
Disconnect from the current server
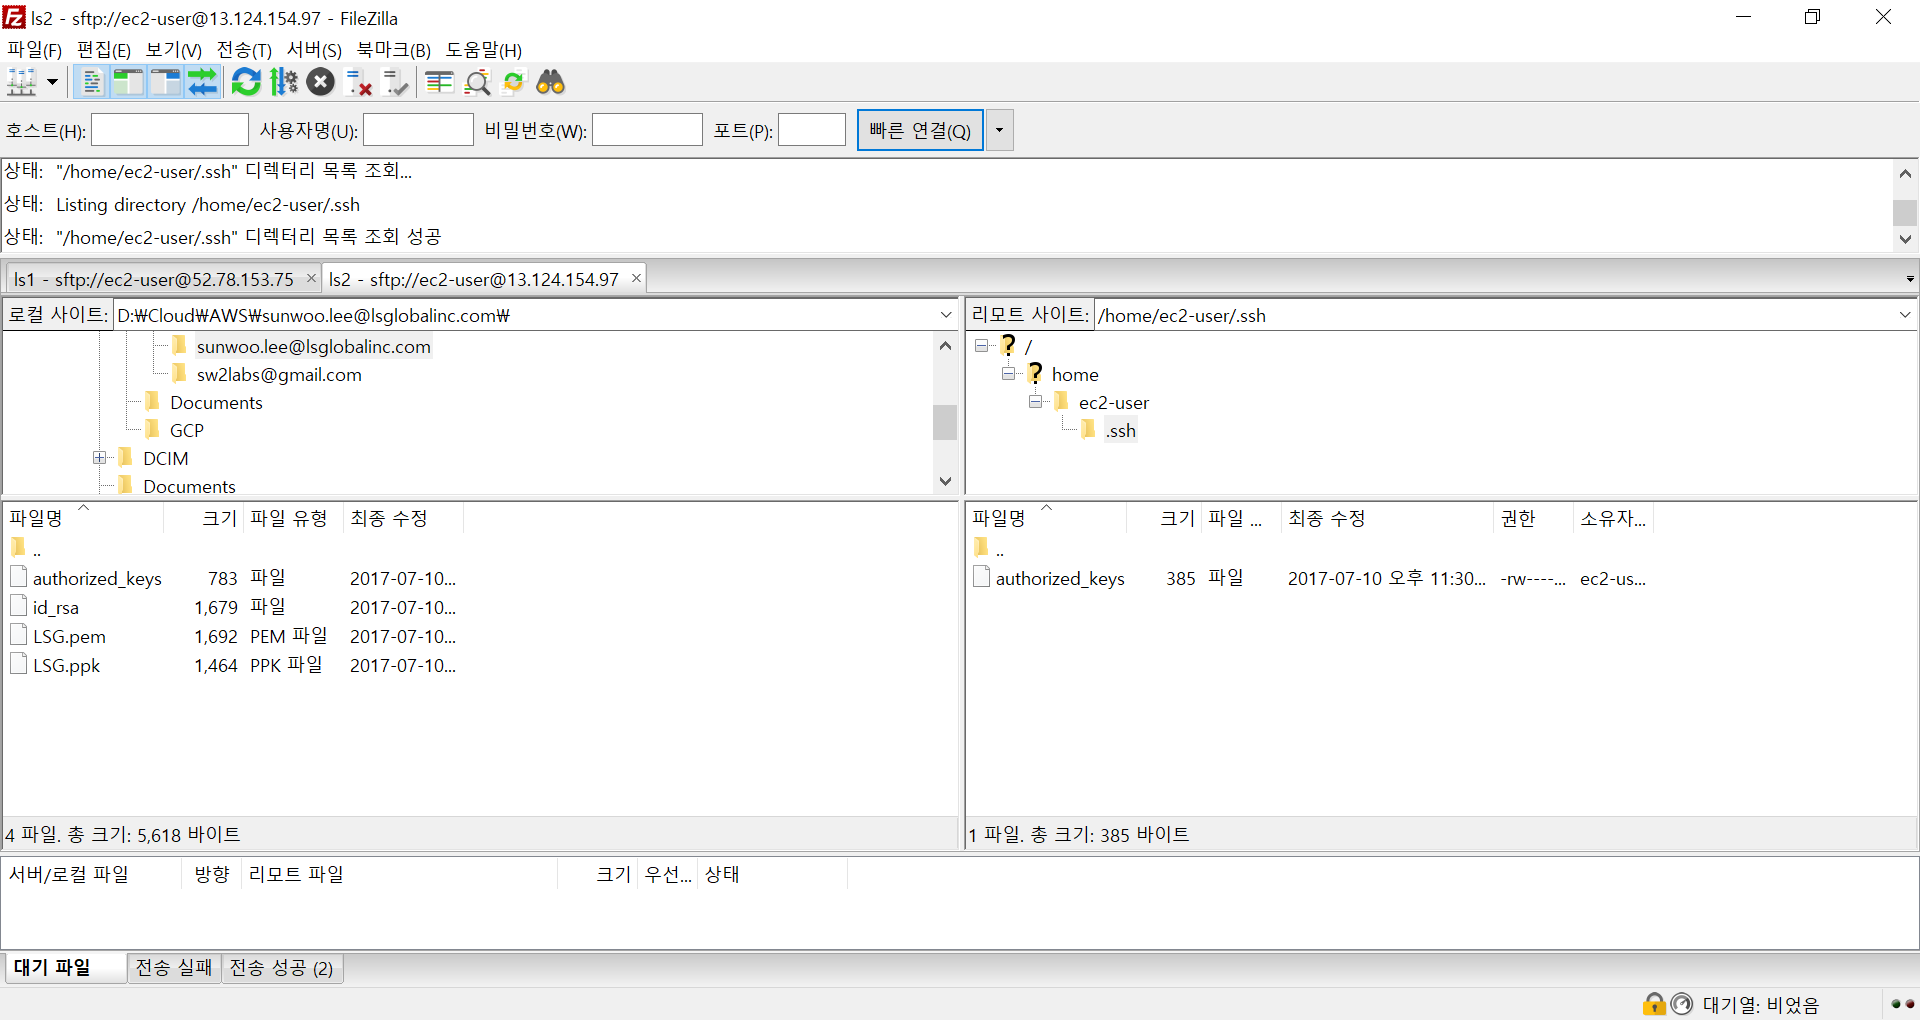358,82
